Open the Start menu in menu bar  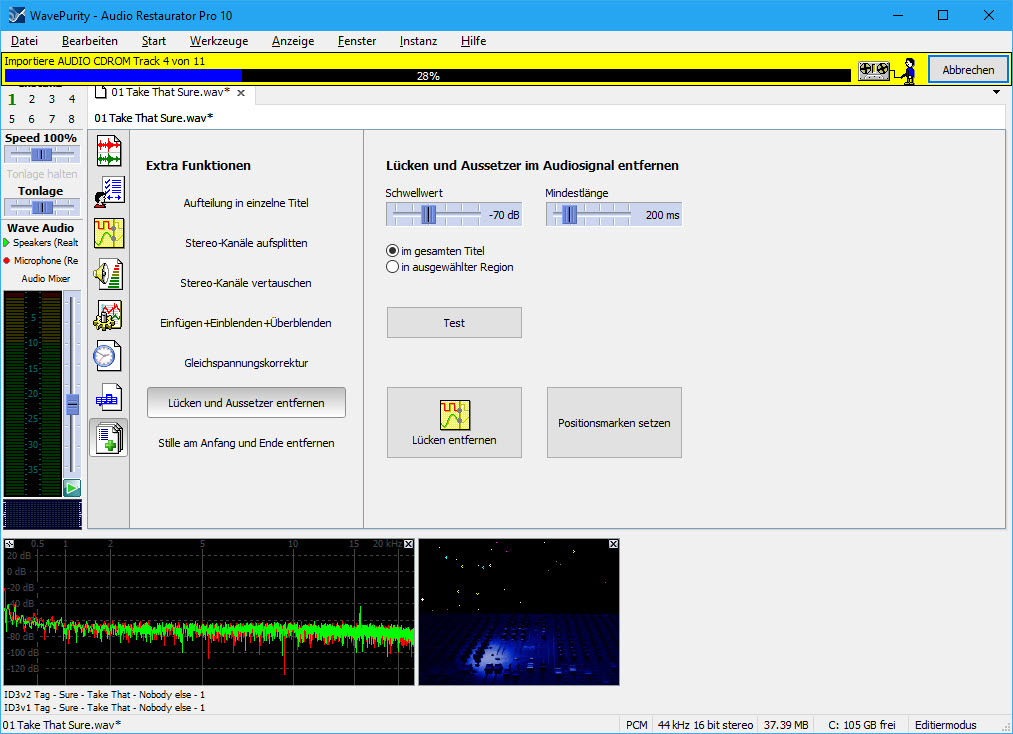[154, 41]
